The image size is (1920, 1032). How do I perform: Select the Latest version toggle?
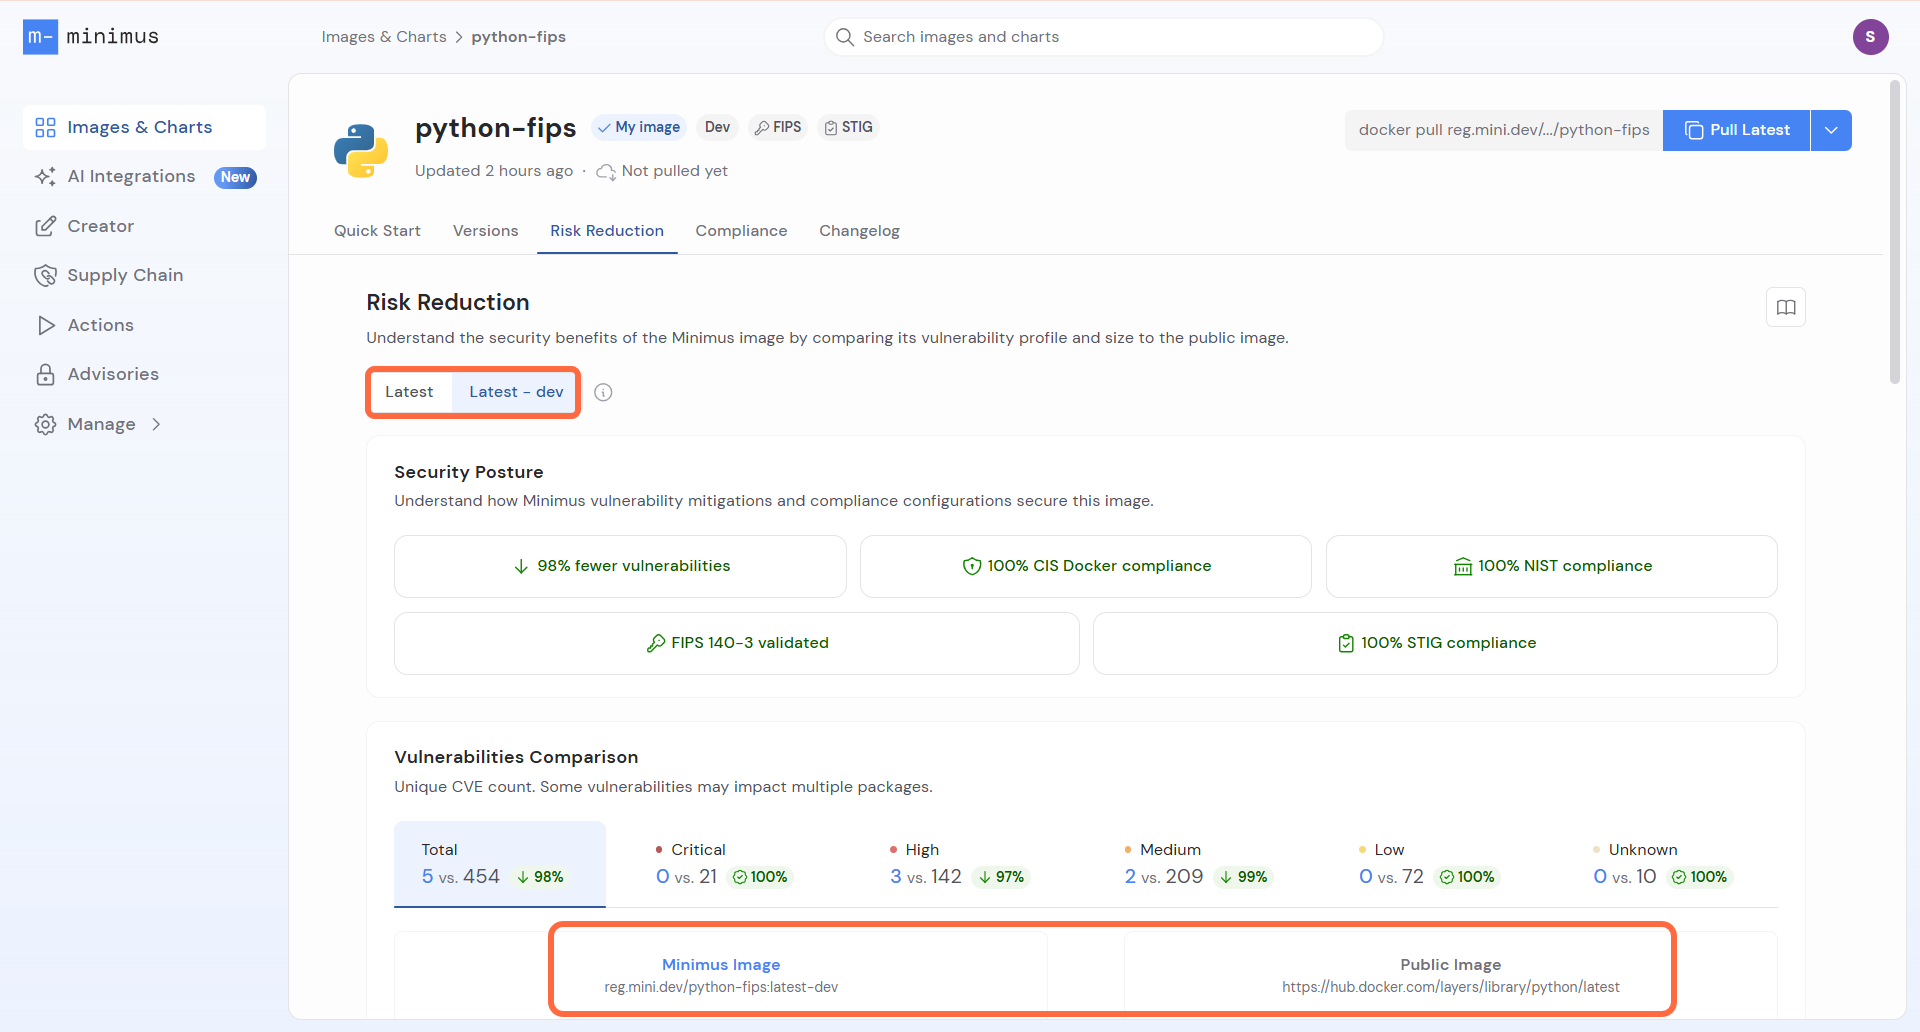[409, 392]
